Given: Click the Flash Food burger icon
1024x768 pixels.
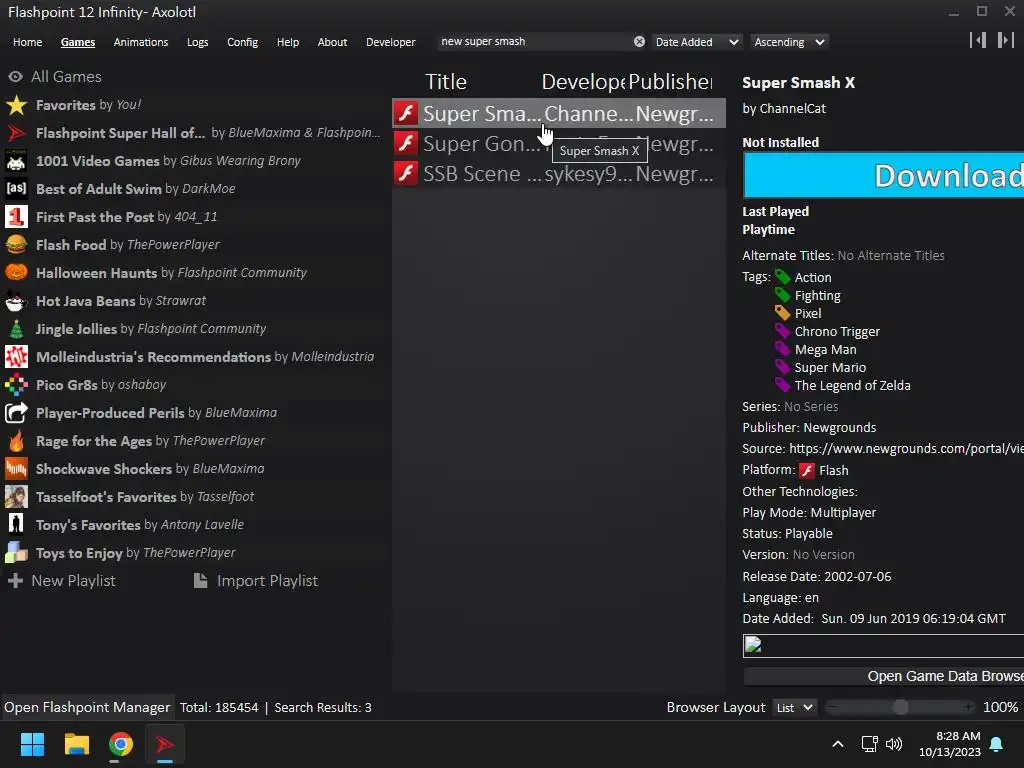Looking at the screenshot, I should pos(16,245).
